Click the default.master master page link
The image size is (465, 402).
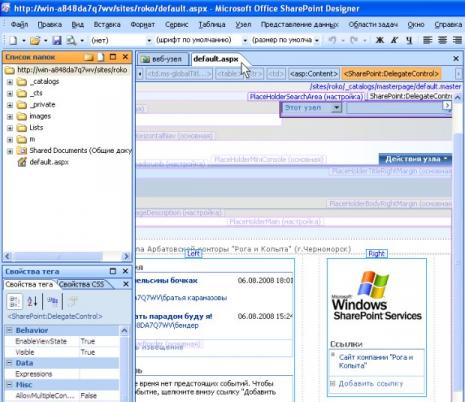tap(385, 86)
